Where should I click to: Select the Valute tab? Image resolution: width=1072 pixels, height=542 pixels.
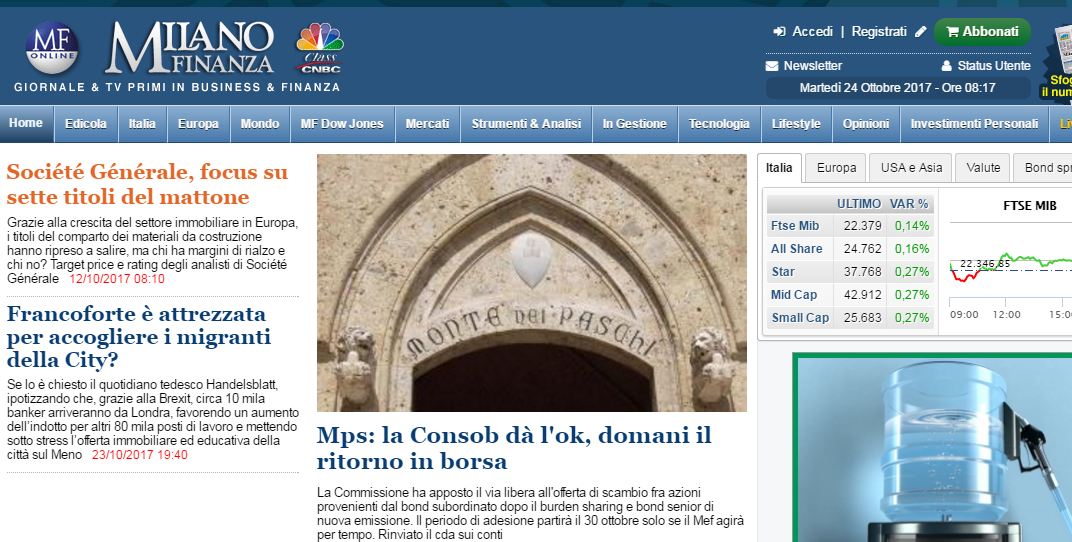point(981,168)
